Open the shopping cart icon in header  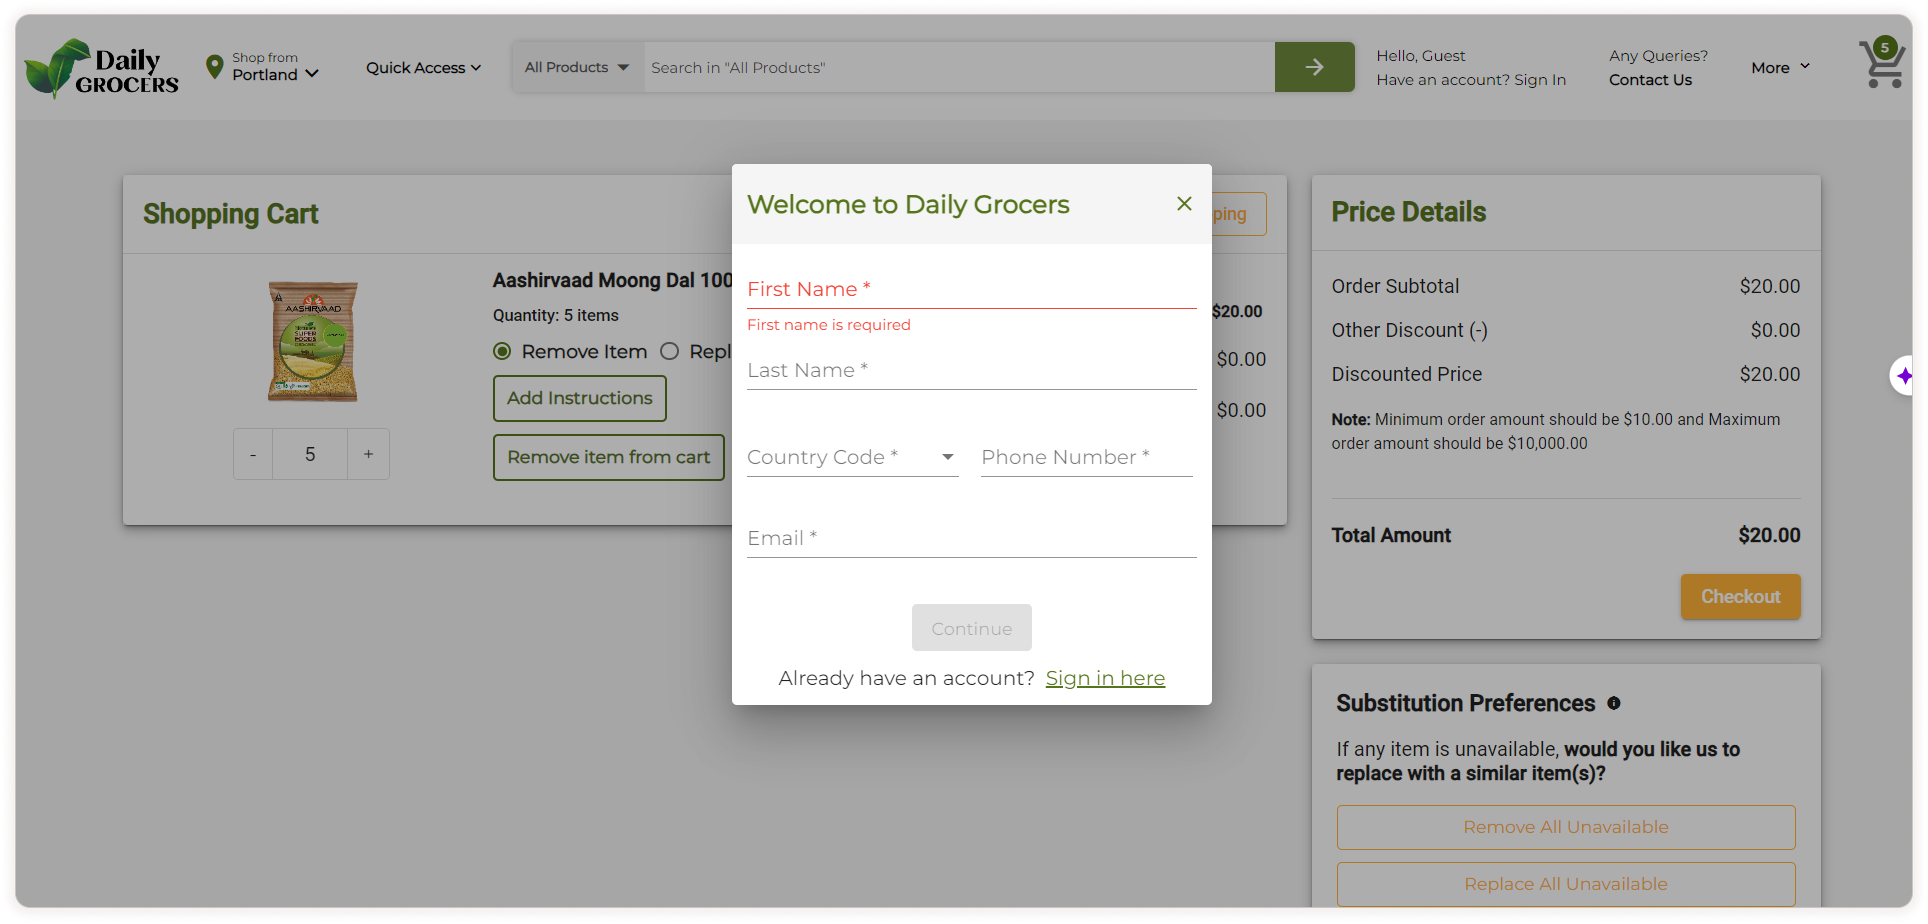[1881, 65]
